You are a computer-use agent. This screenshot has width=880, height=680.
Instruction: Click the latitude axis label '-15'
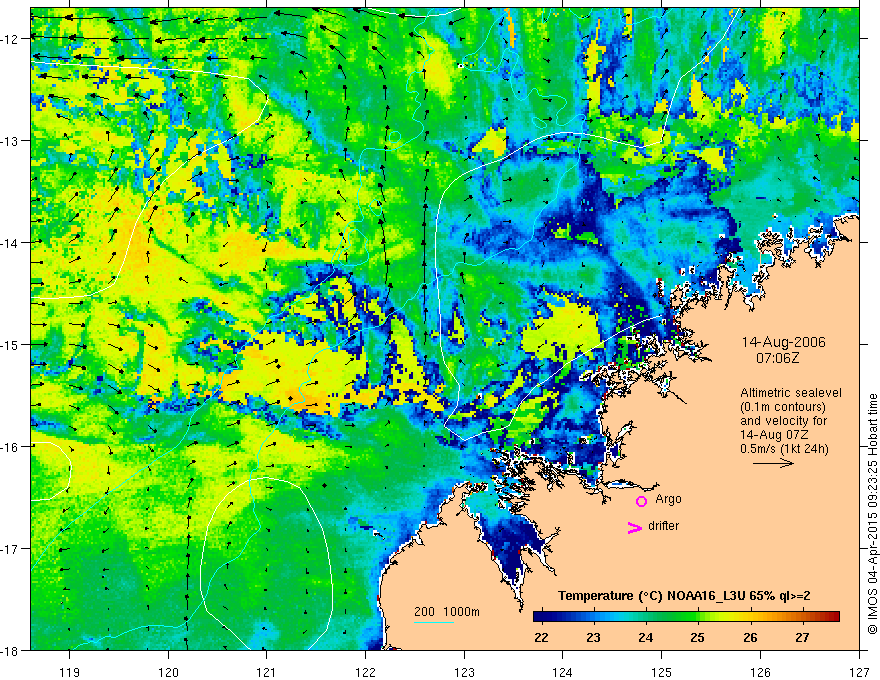[x=10, y=344]
